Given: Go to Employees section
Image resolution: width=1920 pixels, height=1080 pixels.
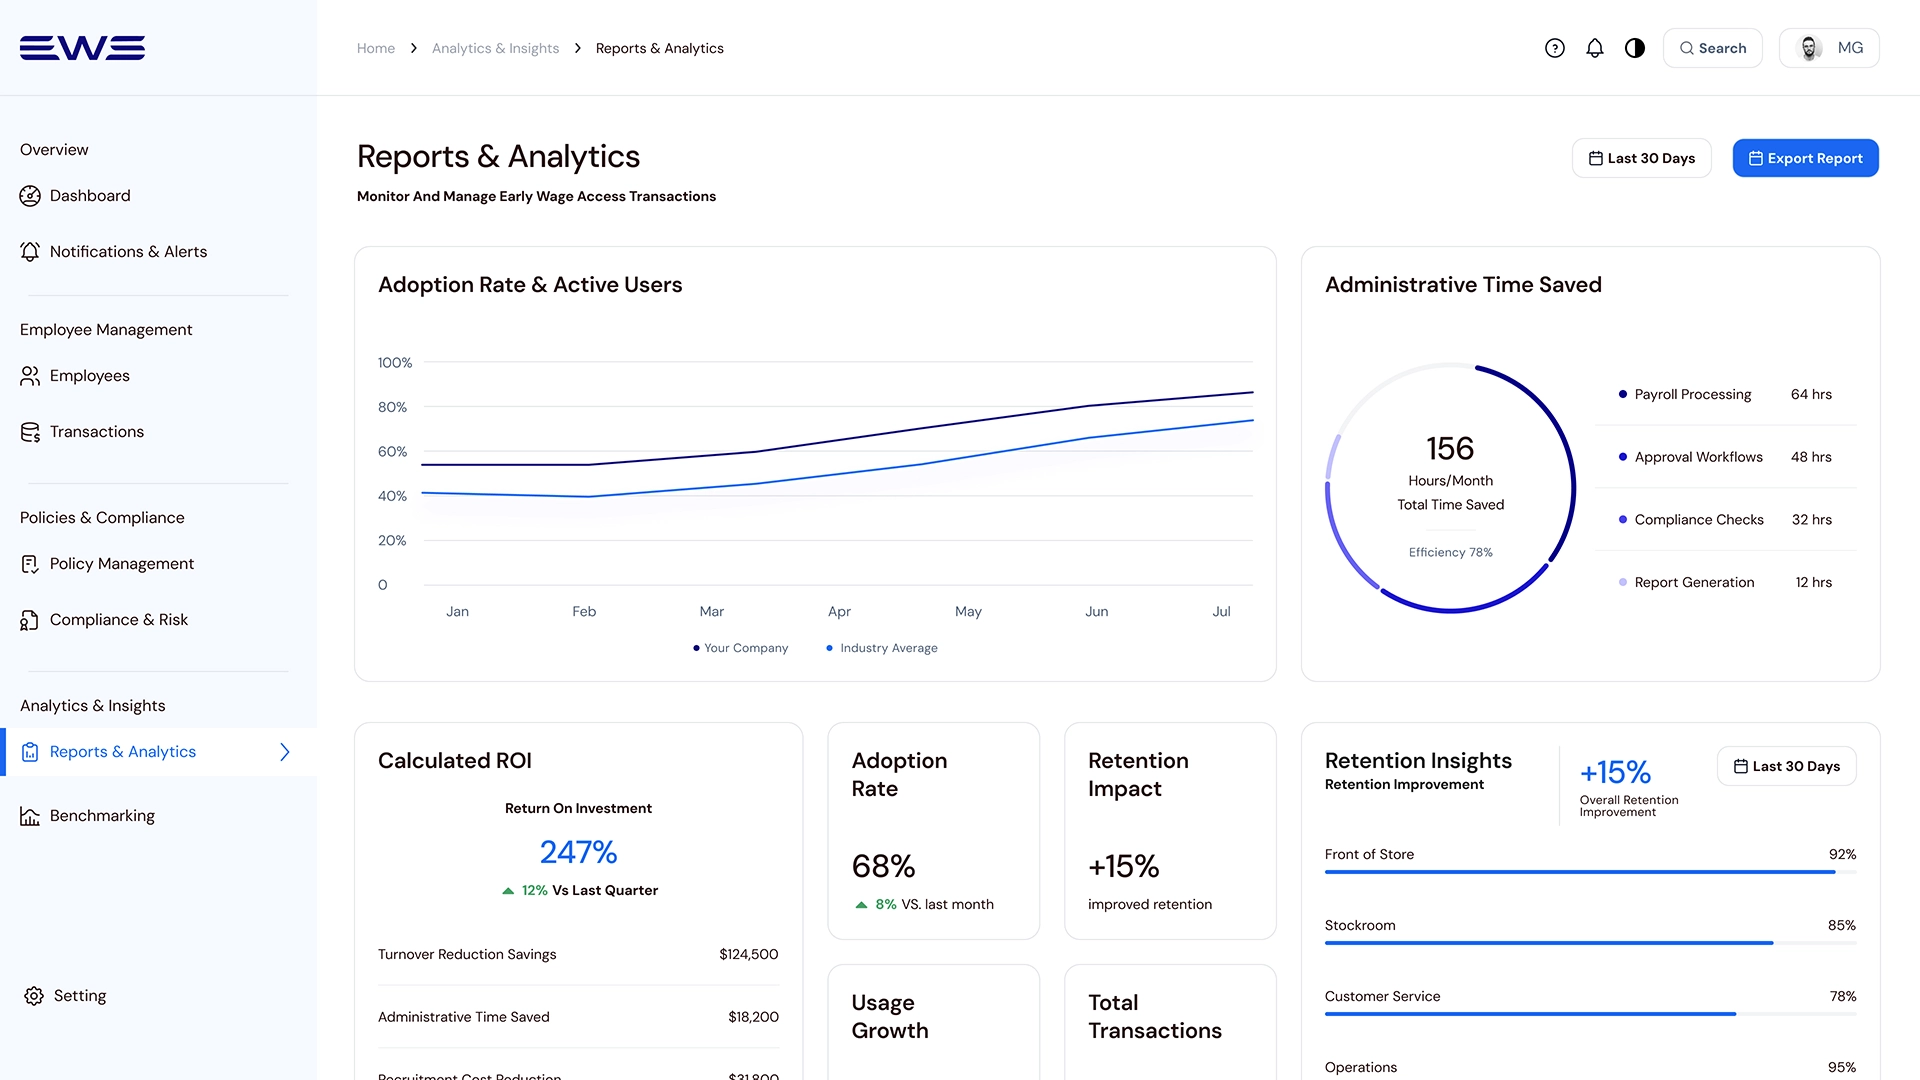Looking at the screenshot, I should (89, 376).
